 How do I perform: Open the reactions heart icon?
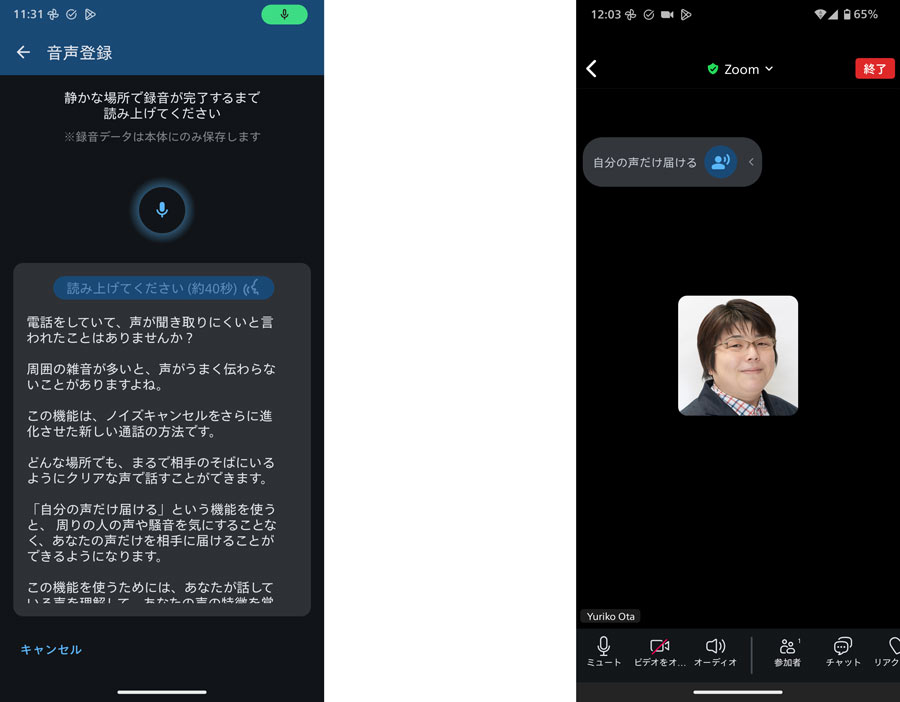click(x=890, y=652)
